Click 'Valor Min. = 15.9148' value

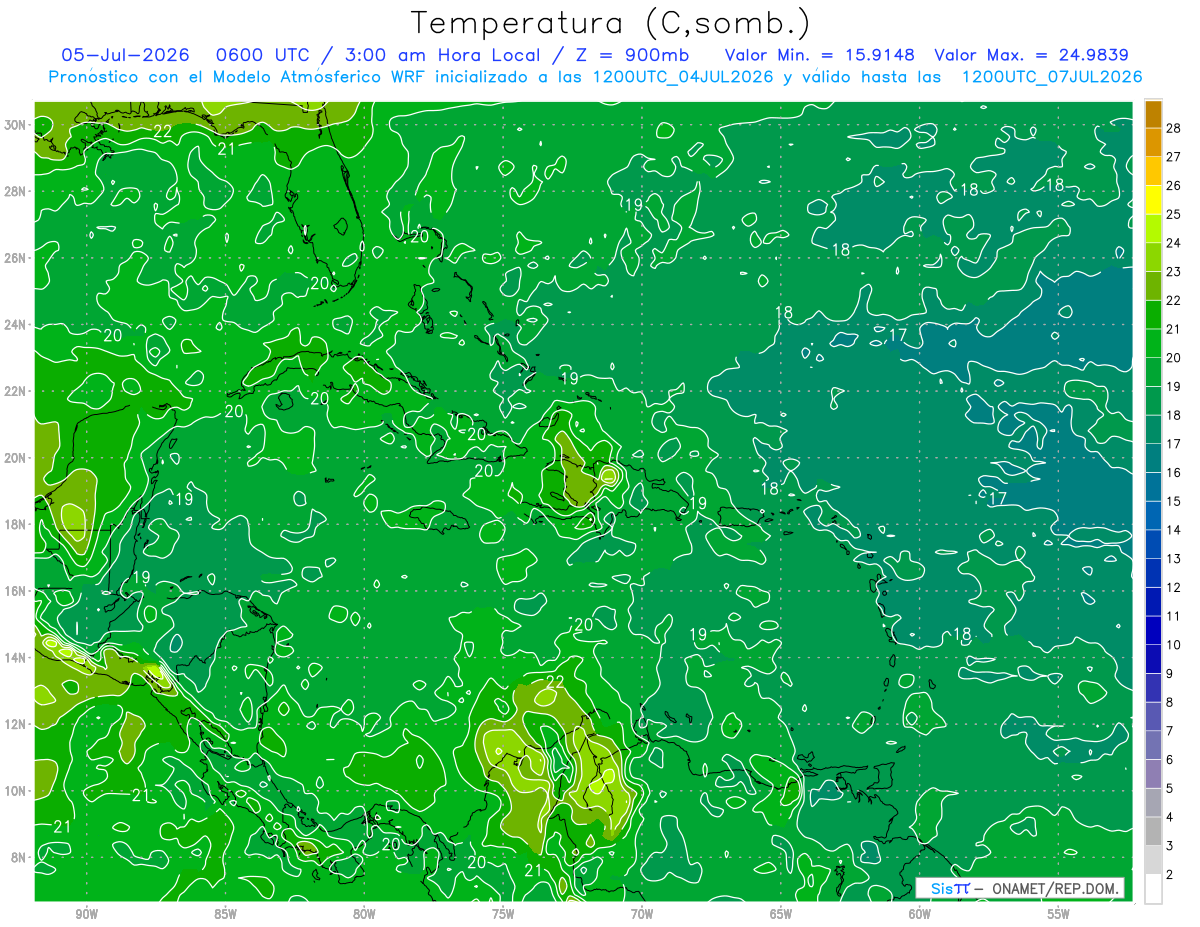click(819, 55)
